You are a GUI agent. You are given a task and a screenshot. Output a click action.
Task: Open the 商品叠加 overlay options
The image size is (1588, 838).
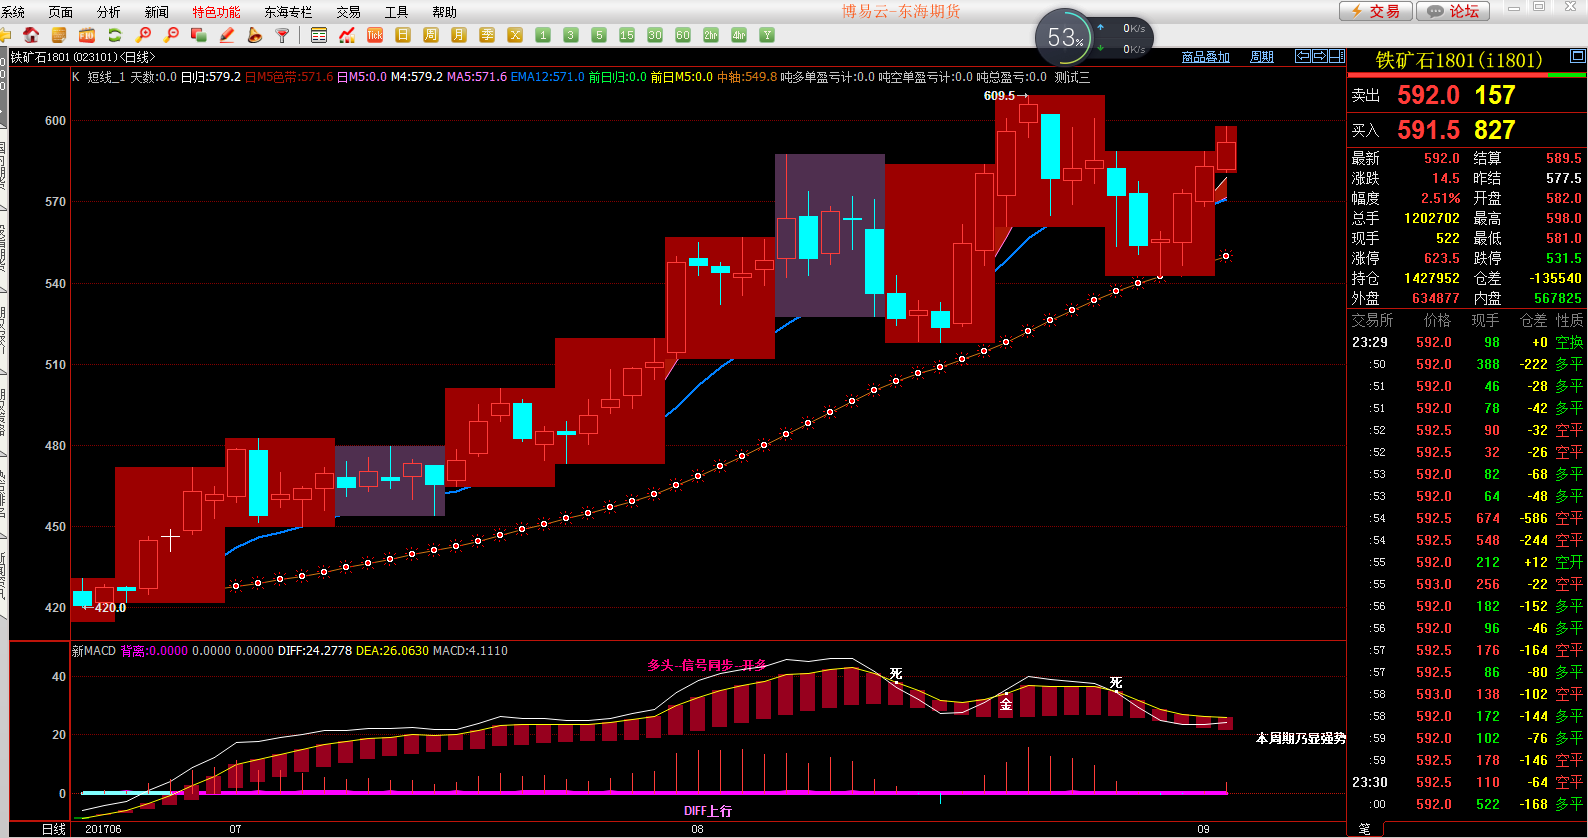tap(1205, 57)
